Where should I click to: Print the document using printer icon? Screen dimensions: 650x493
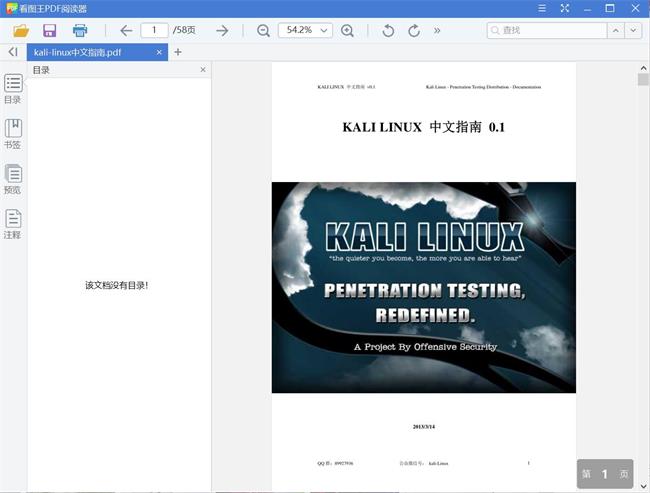(x=80, y=31)
